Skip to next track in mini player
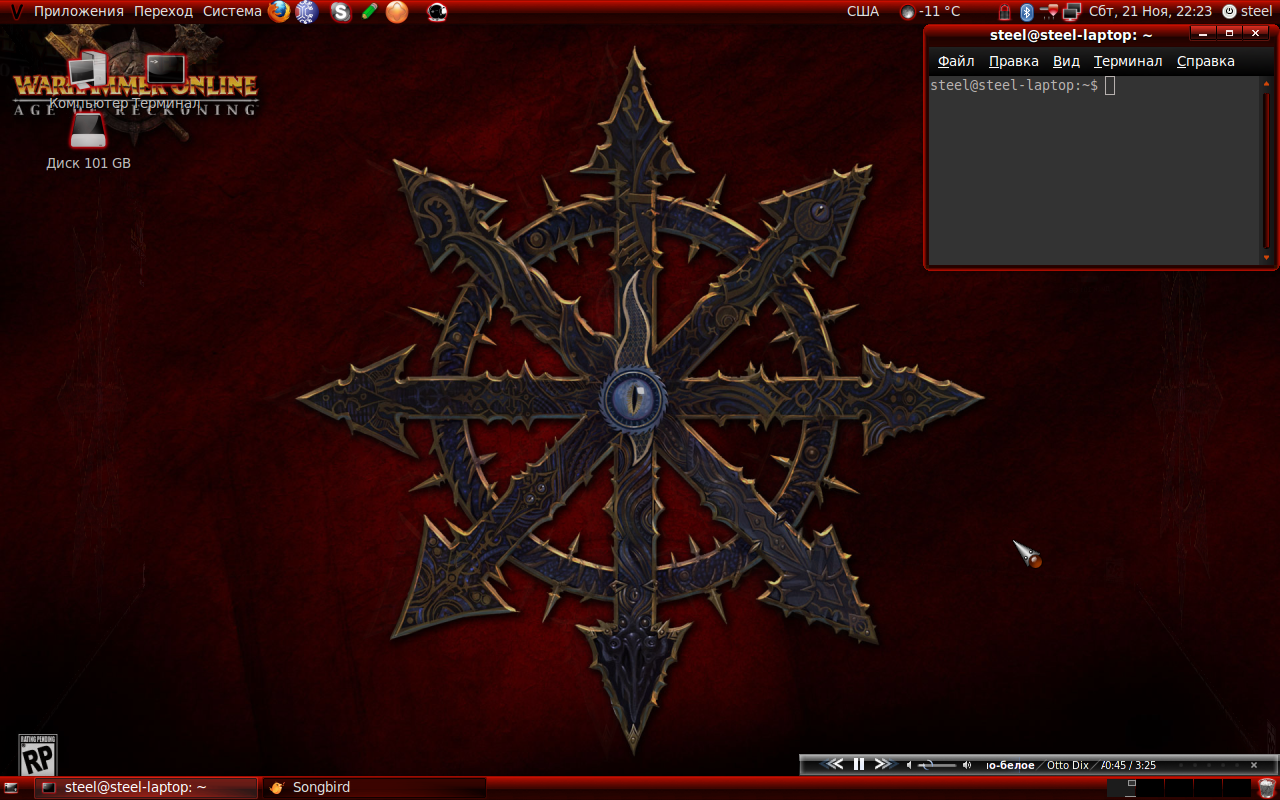Image resolution: width=1280 pixels, height=800 pixels. pyautogui.click(x=882, y=765)
